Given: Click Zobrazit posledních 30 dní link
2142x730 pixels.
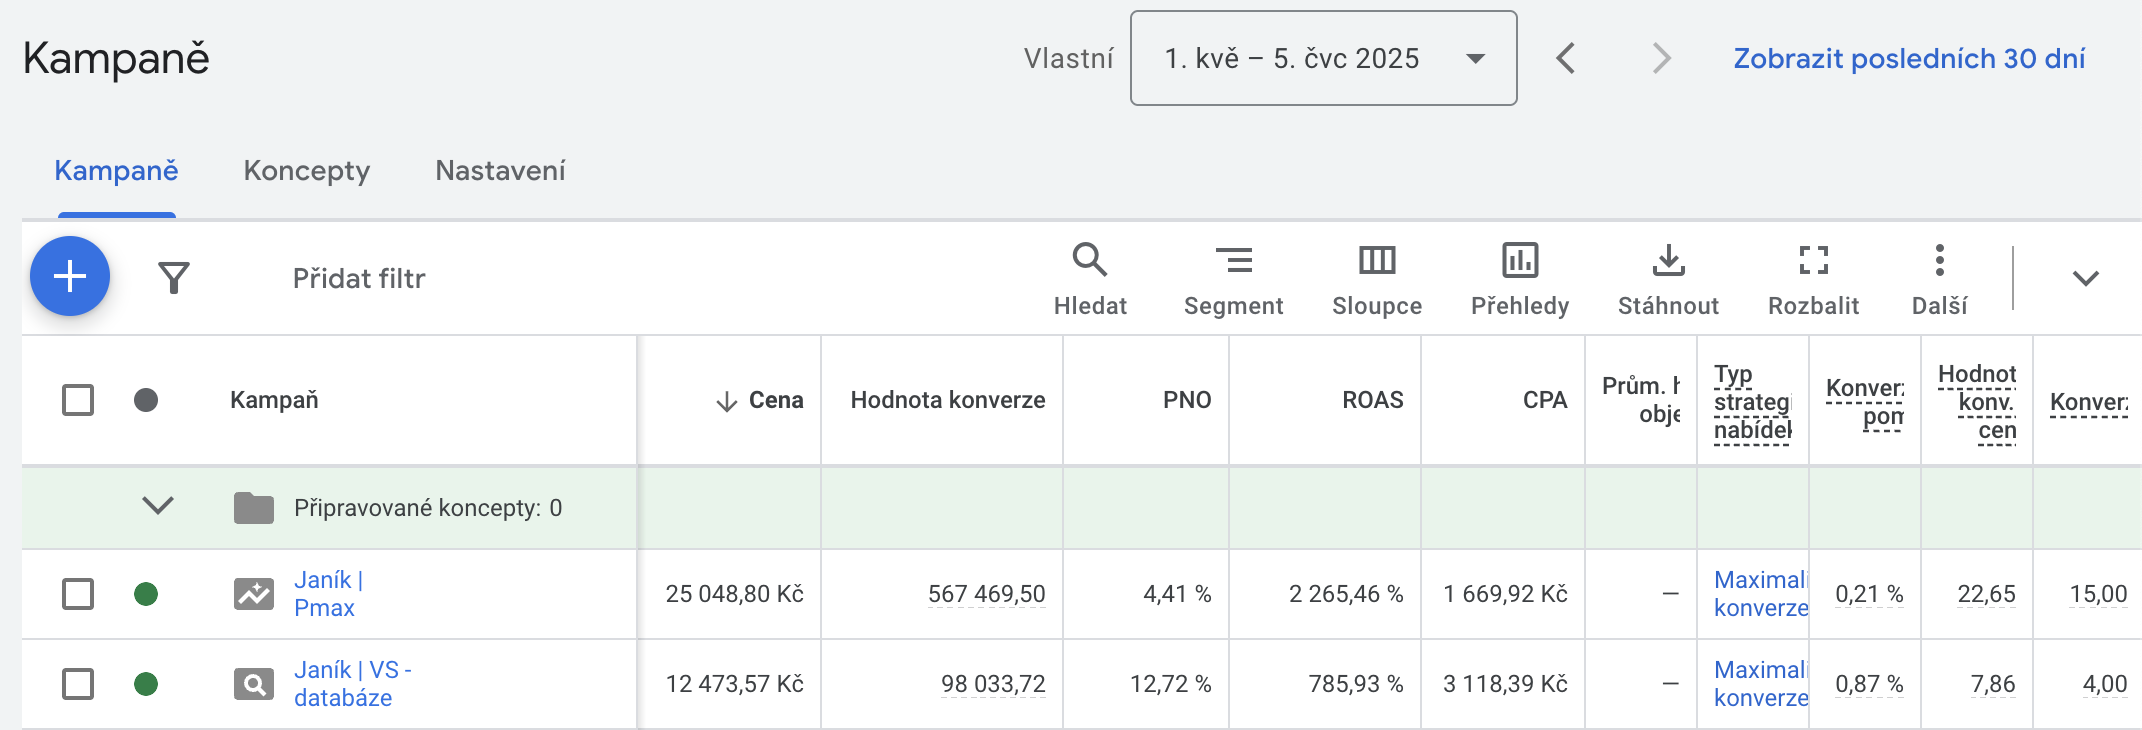Looking at the screenshot, I should (1908, 58).
